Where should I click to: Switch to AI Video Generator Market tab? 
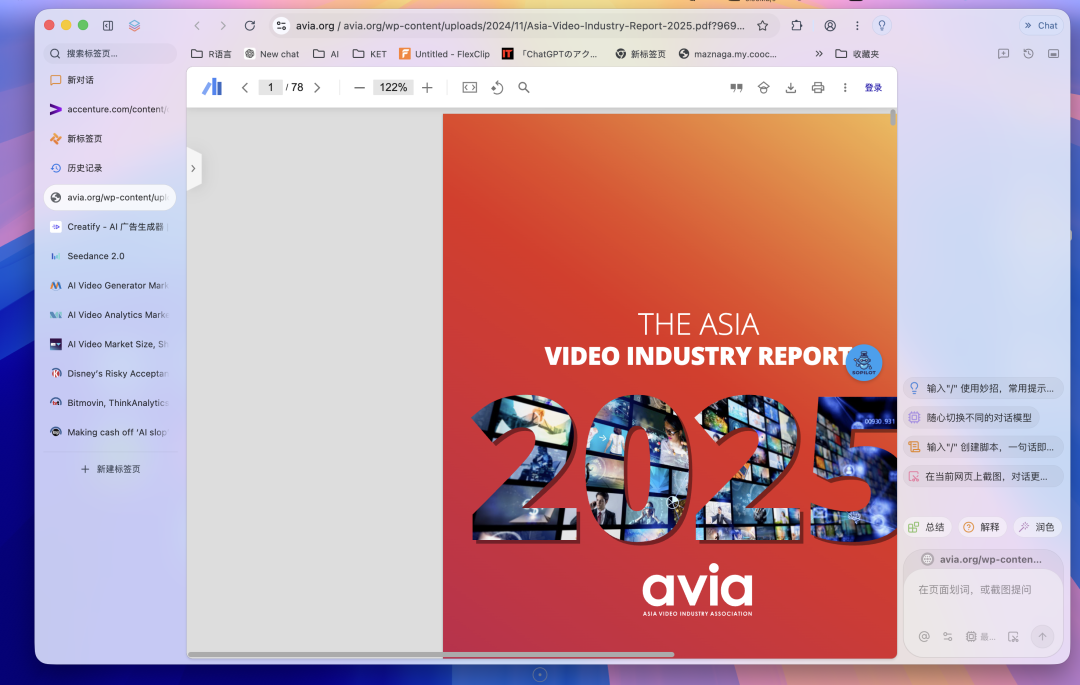tap(110, 285)
